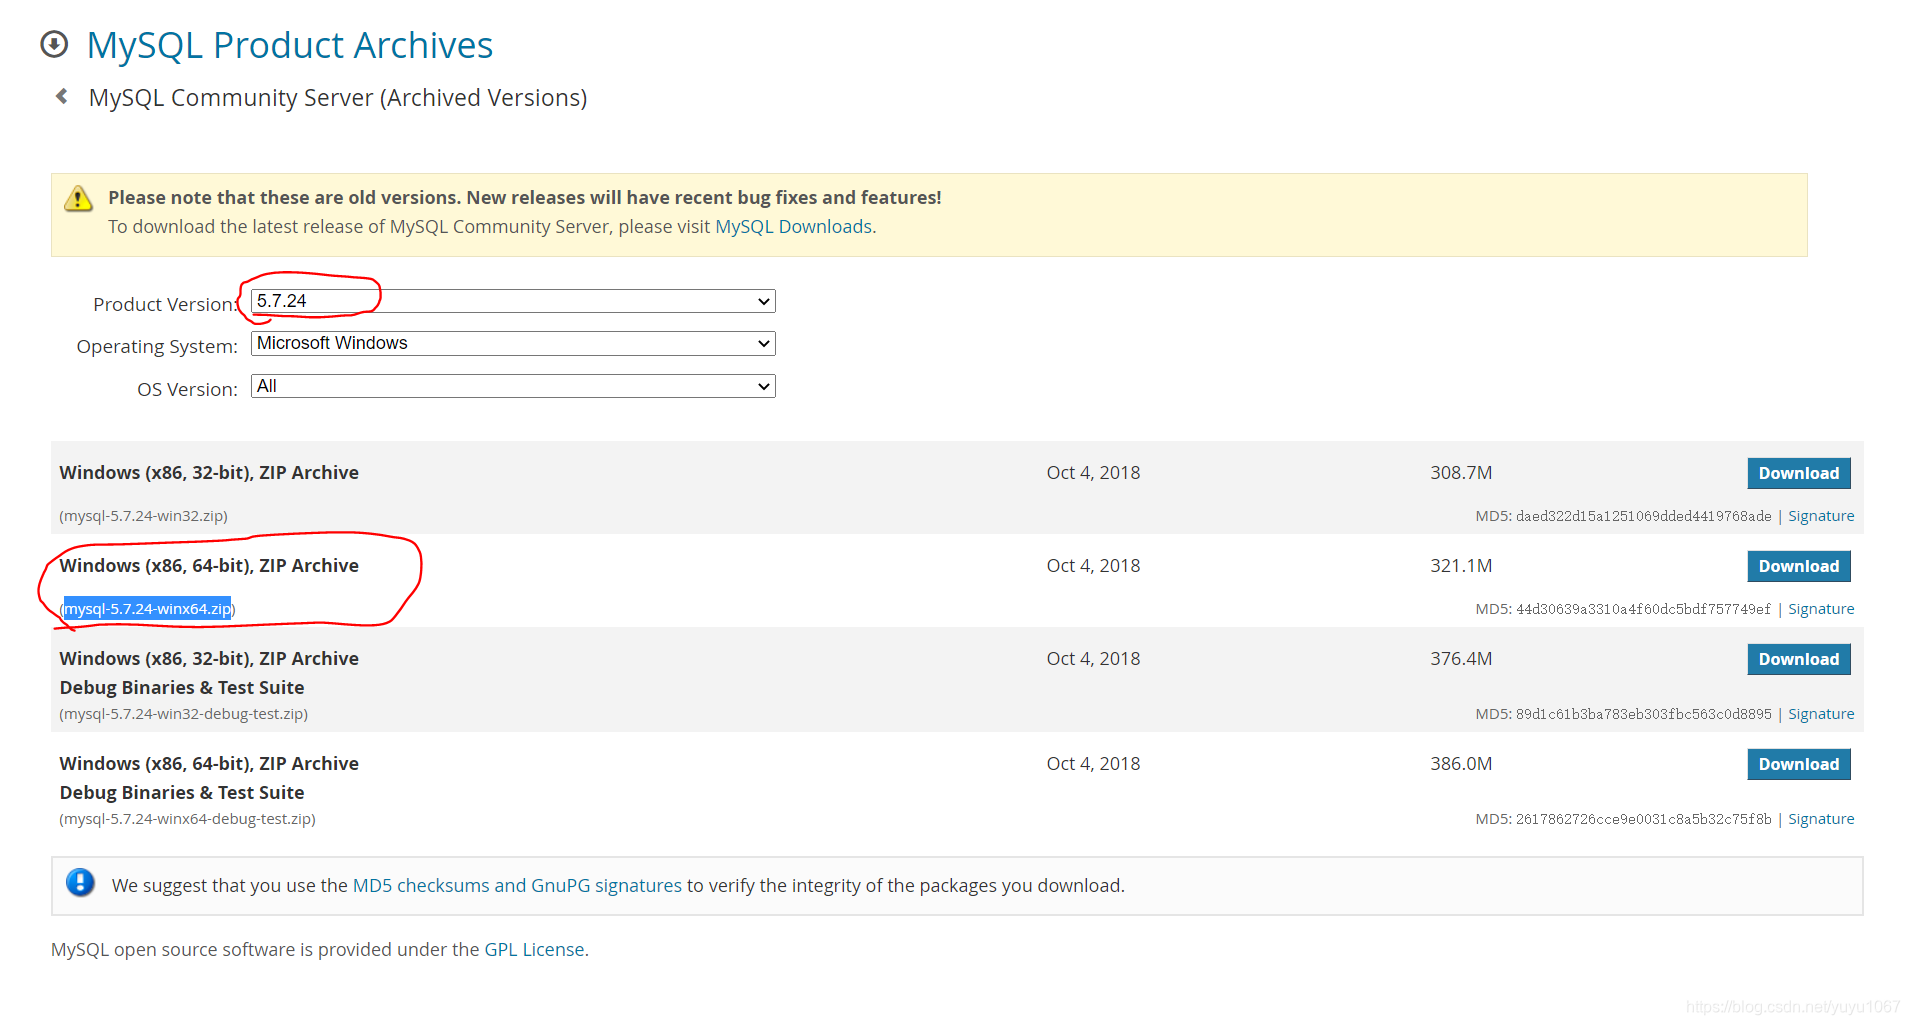Click the 386.0M file size
The width and height of the screenshot is (1910, 1025).
[x=1461, y=764]
